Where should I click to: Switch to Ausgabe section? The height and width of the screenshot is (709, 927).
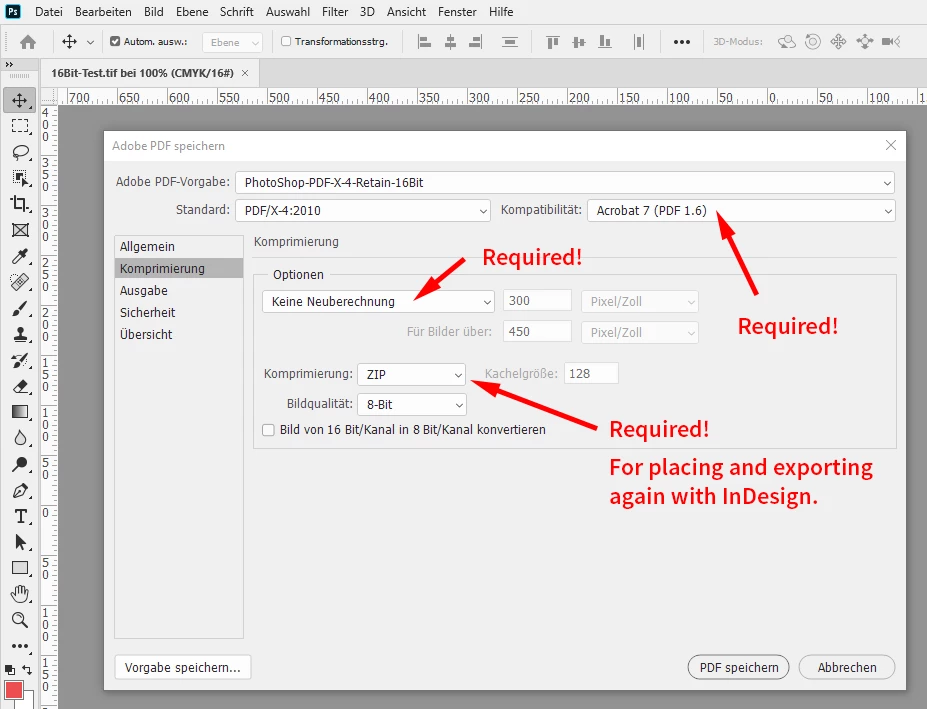pos(179,290)
